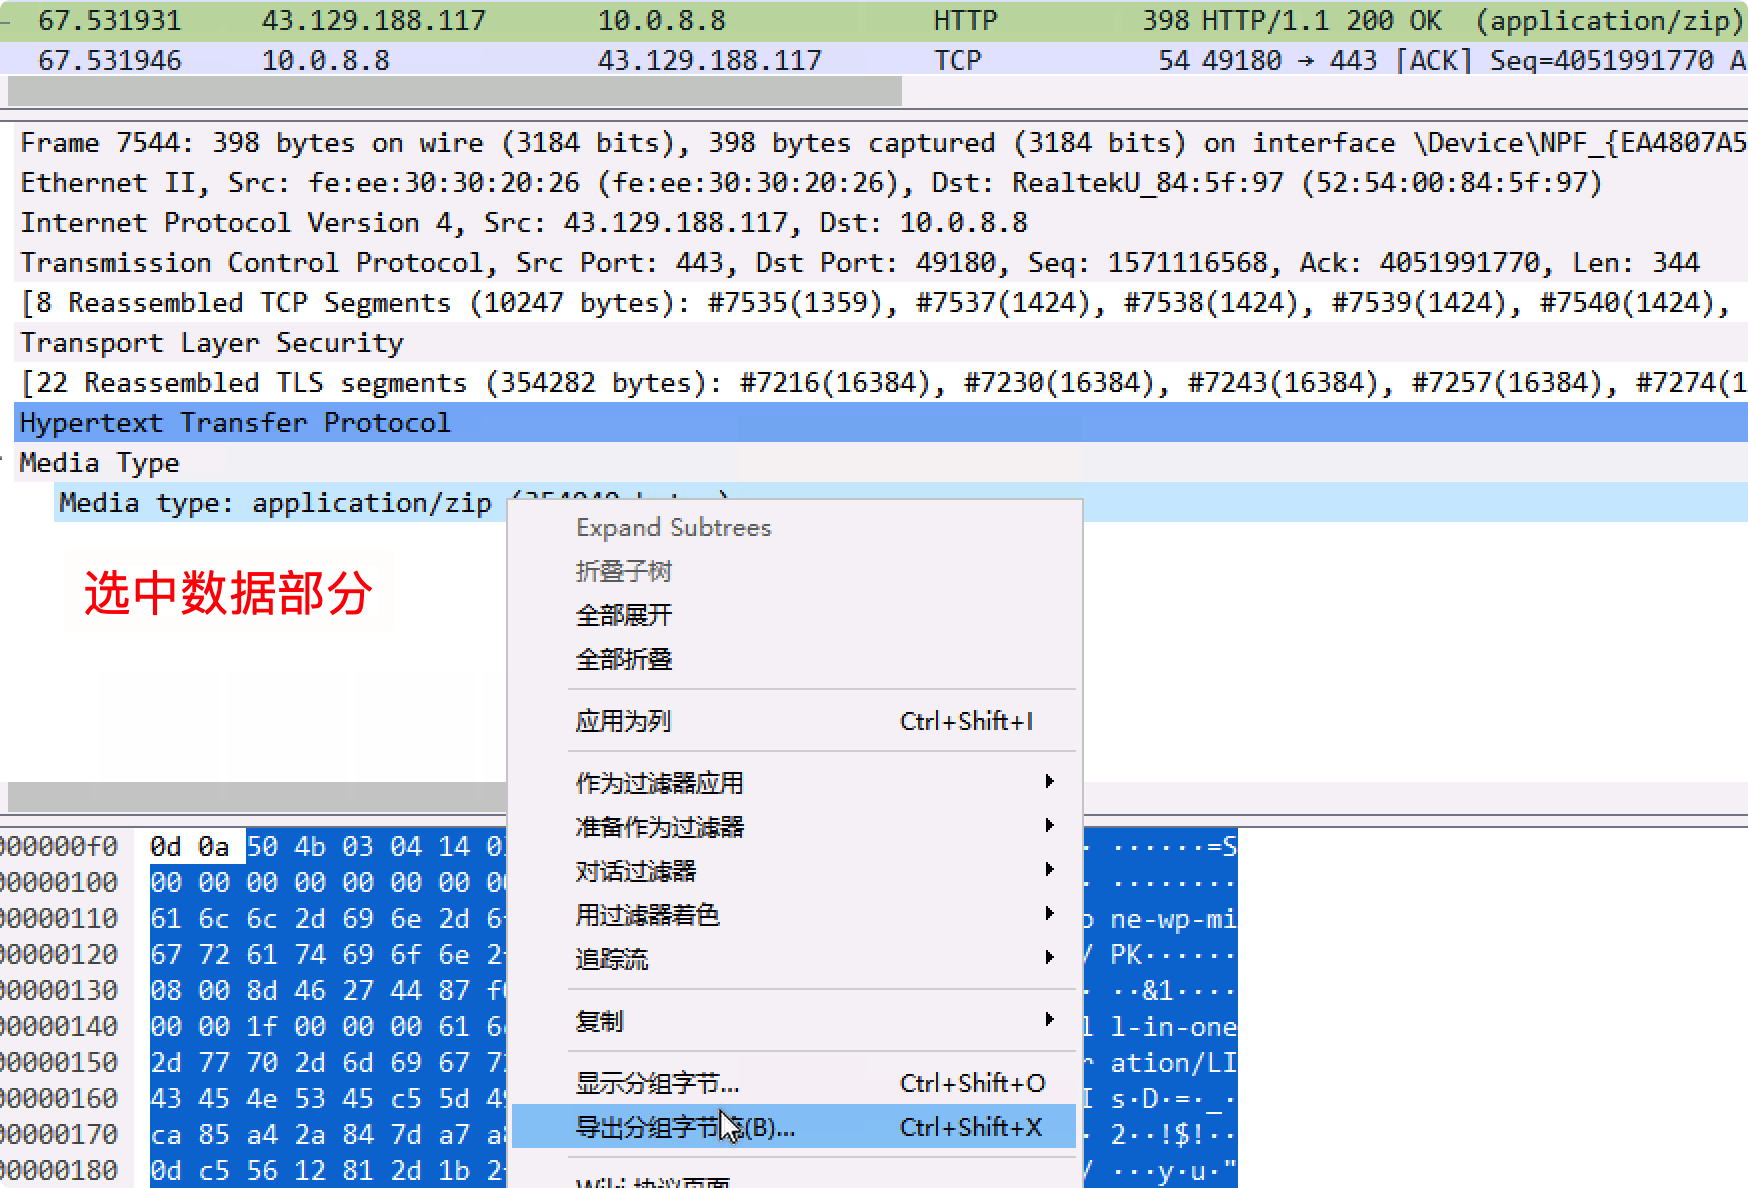This screenshot has width=1748, height=1188.
Task: Apply field as column via "应用为列"
Action: (622, 720)
